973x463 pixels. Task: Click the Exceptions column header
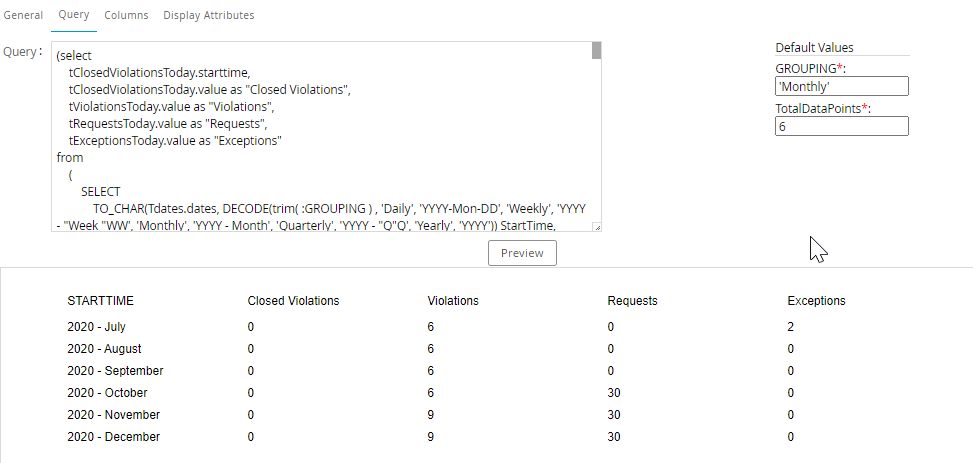pyautogui.click(x=816, y=301)
